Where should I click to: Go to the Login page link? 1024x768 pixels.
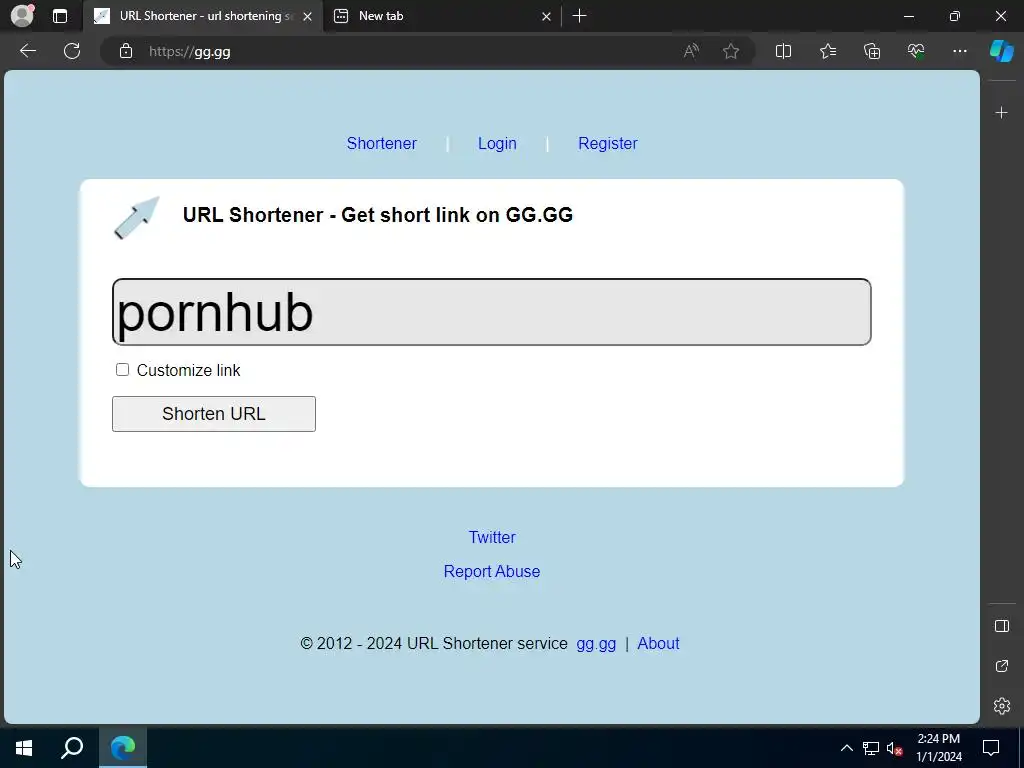click(x=497, y=144)
